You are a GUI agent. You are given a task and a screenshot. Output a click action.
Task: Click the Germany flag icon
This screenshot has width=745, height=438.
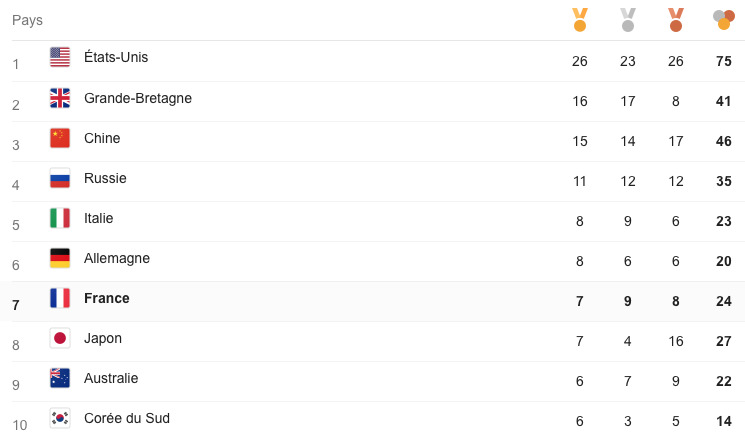coord(60,258)
